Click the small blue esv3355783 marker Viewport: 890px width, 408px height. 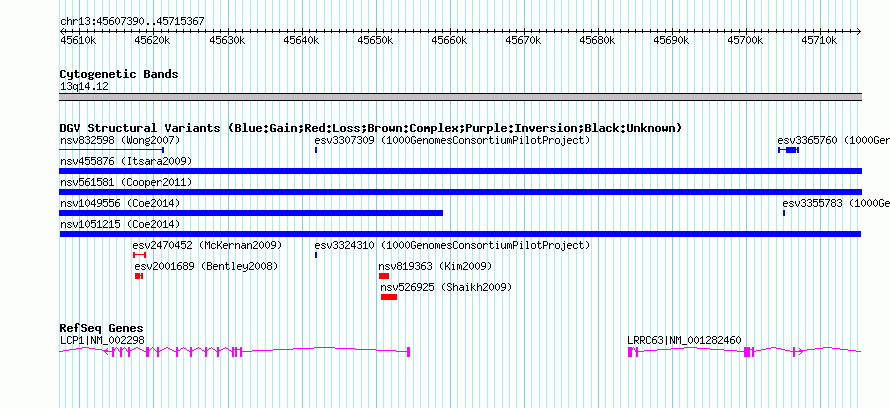click(784, 213)
